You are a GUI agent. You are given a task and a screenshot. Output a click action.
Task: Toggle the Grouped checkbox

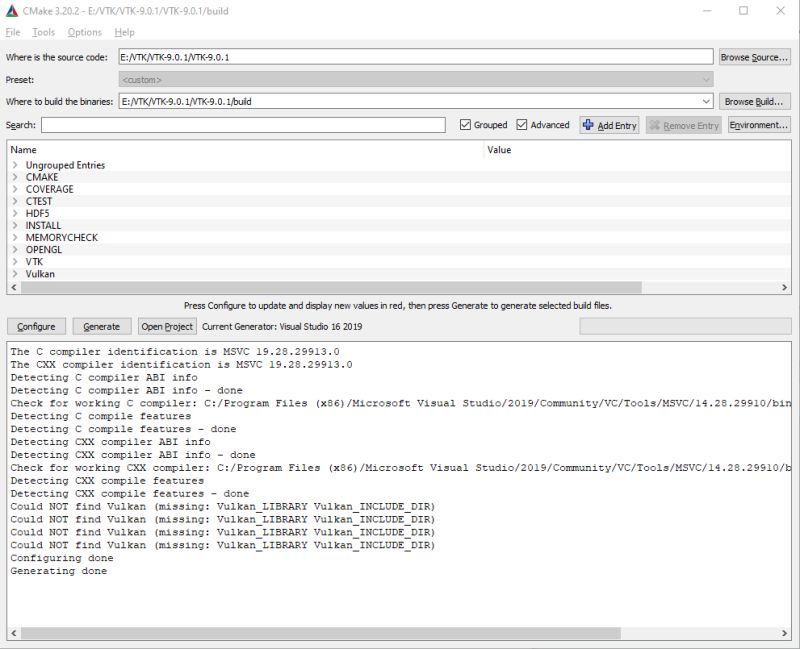[x=466, y=123]
